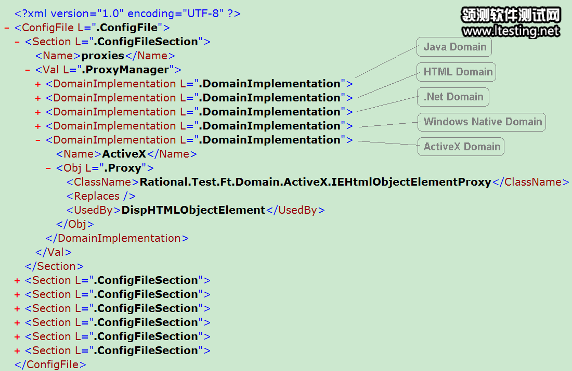The height and width of the screenshot is (371, 572).
Task: Click the closing </ConfigFile> tag
Action: click(50, 364)
